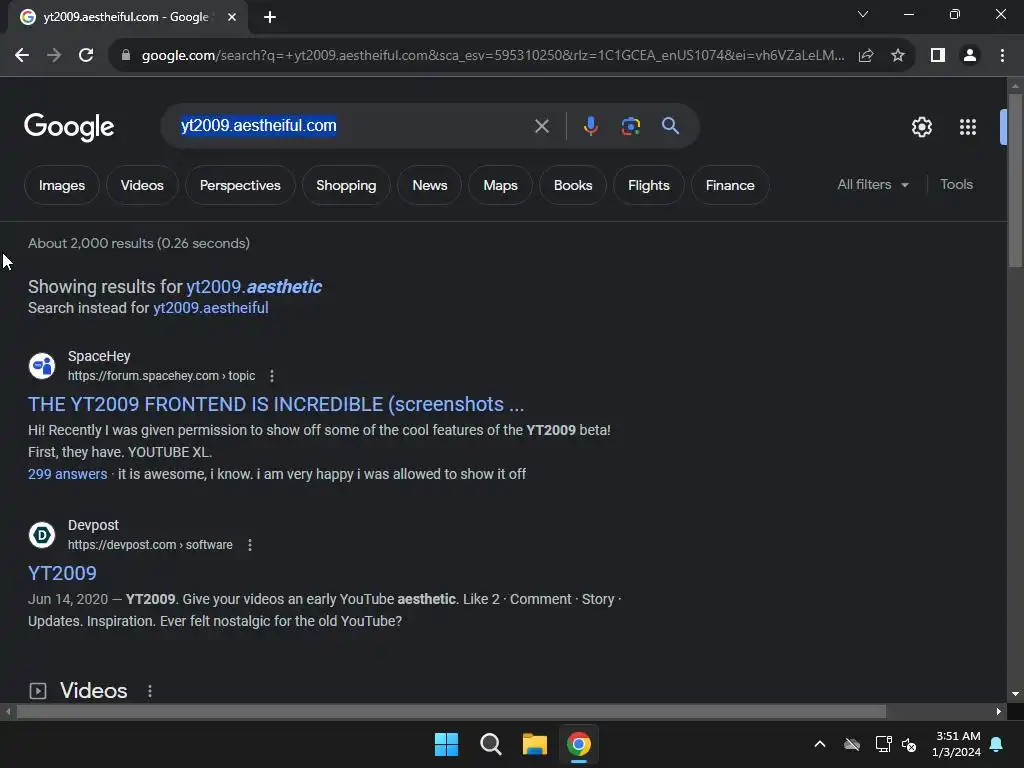
Task: Click the Google logo
Action: (x=69, y=127)
